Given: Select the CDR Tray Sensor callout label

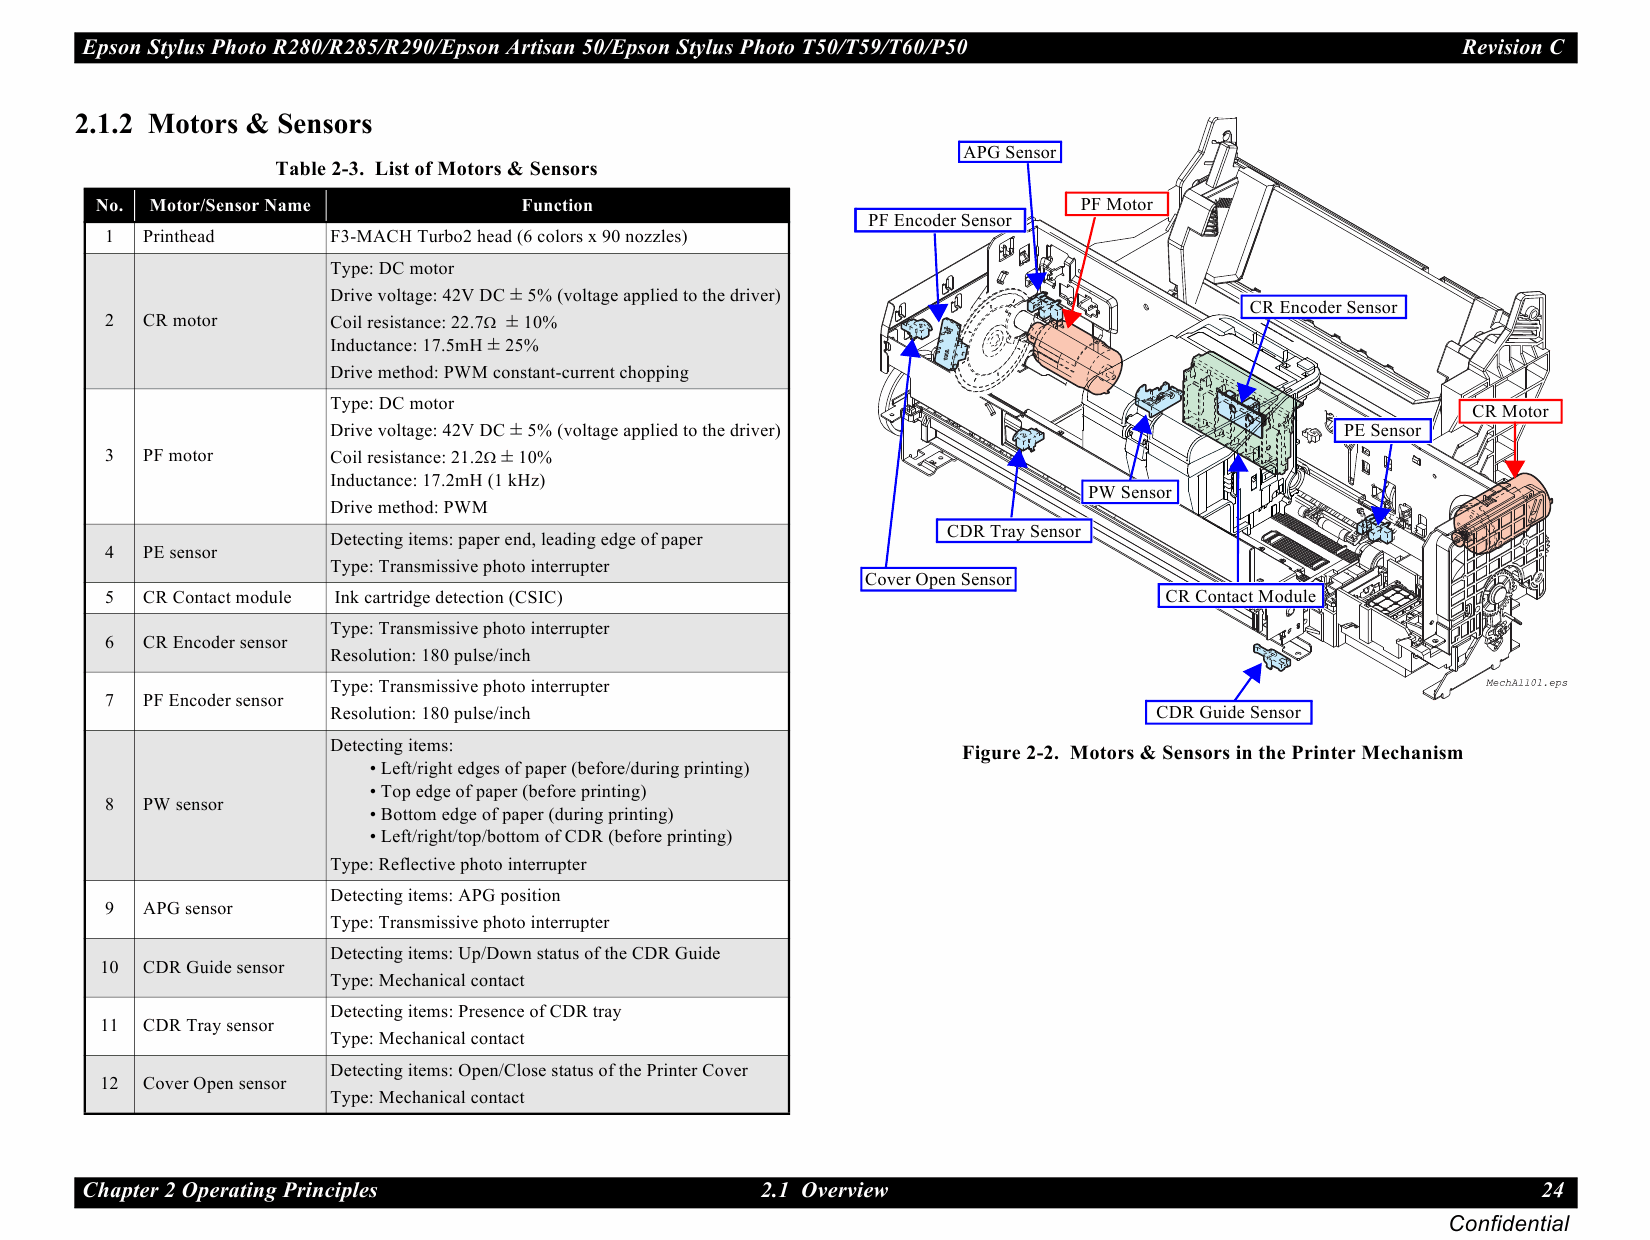Looking at the screenshot, I should click(1013, 531).
